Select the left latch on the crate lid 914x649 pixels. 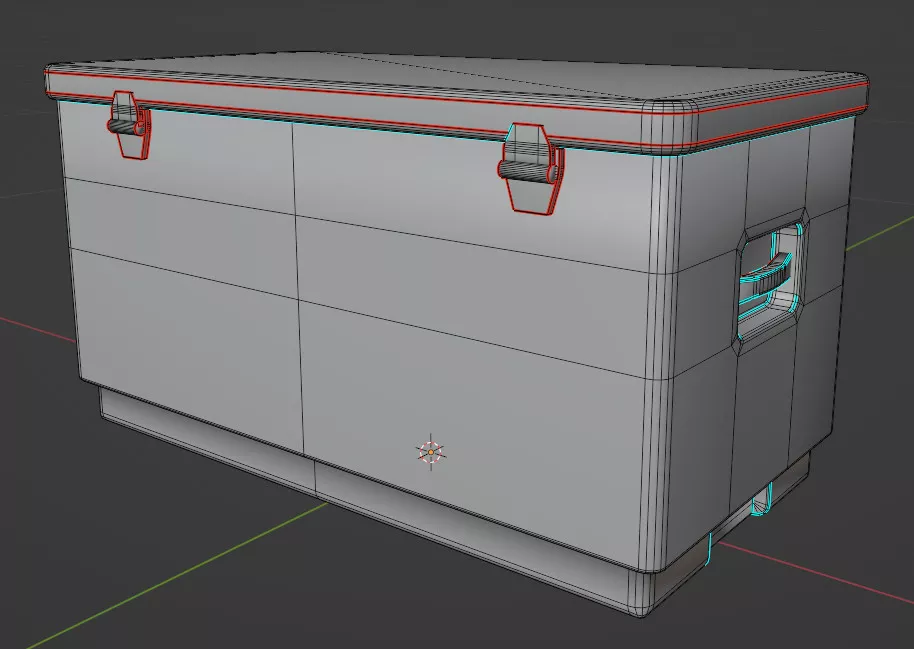128,127
